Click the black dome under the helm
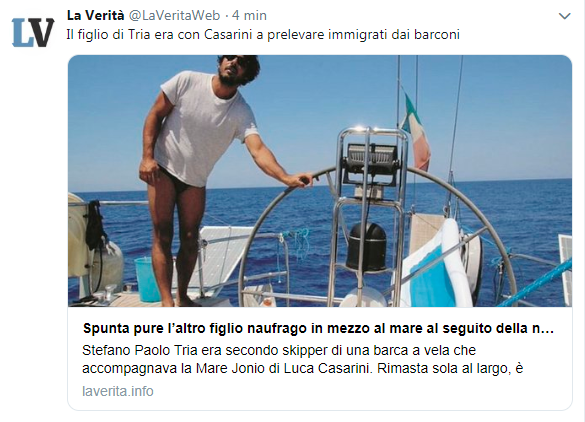Image resolution: width=585 pixels, height=422 pixels. coord(366,246)
